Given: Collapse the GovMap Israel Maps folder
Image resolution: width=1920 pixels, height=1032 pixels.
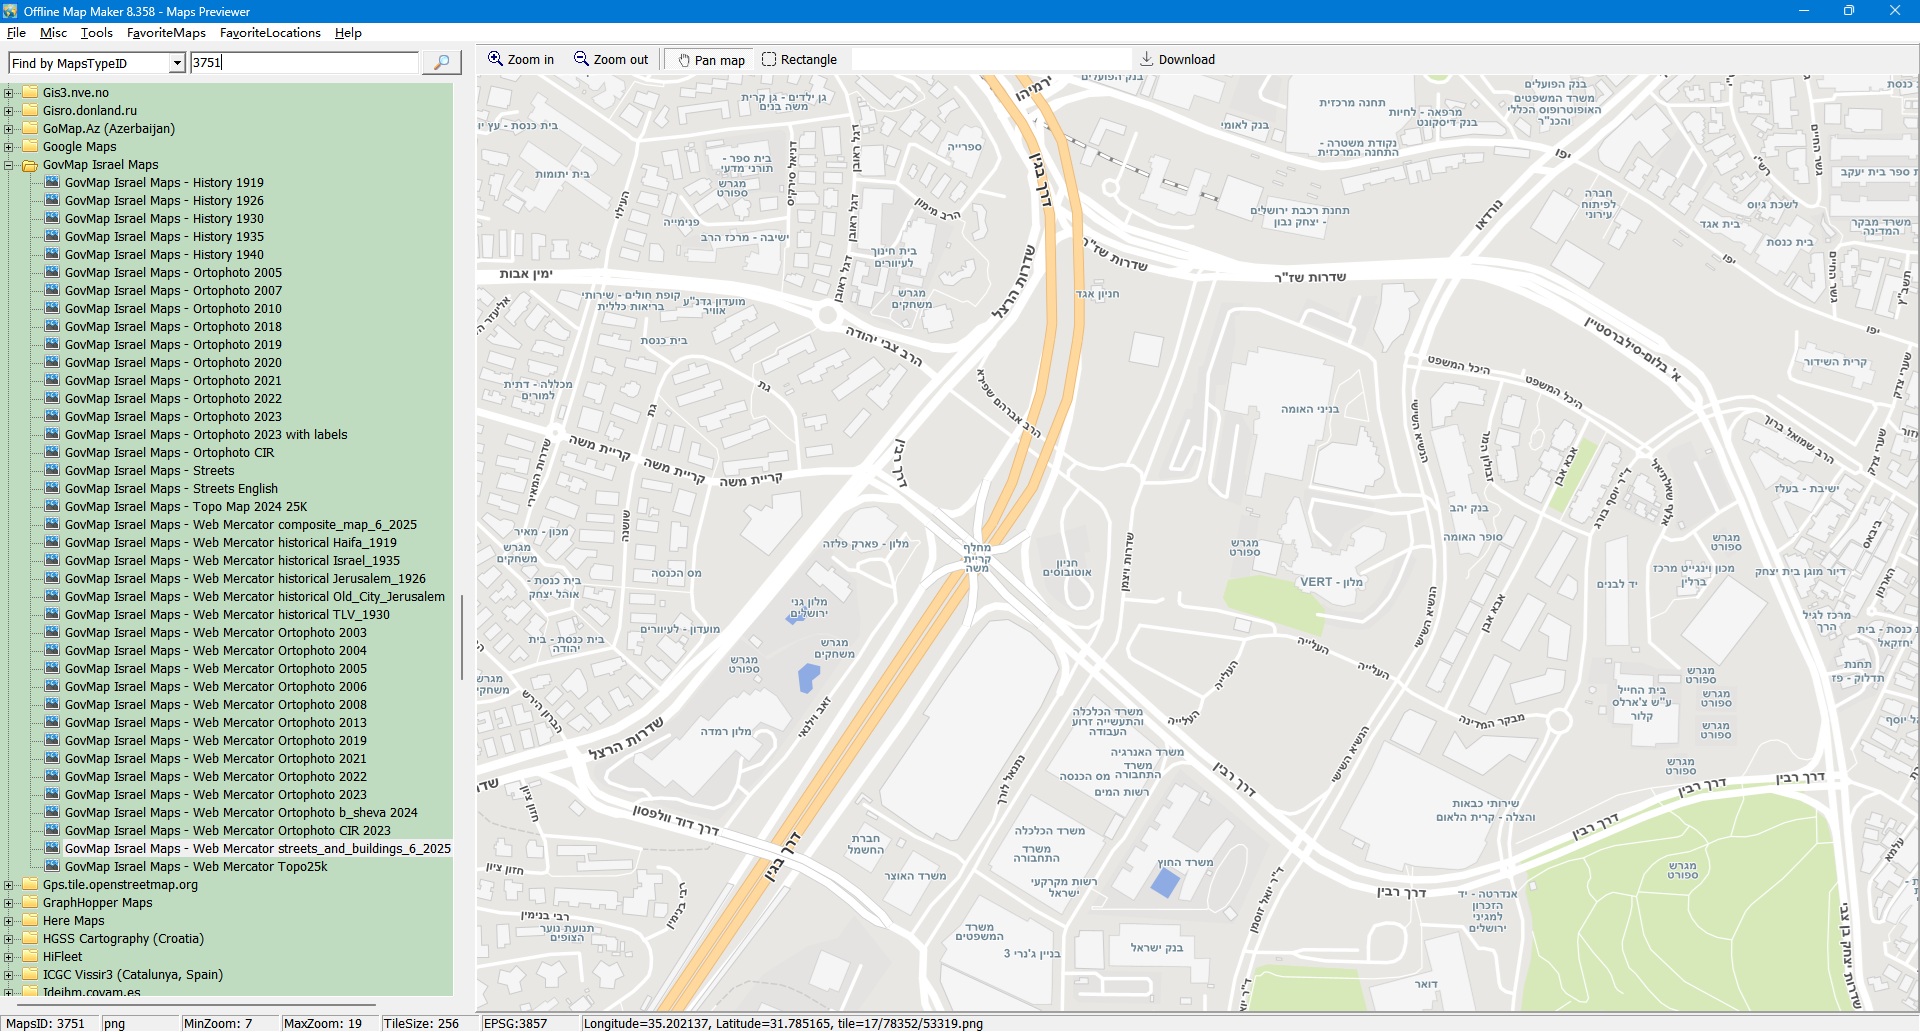Looking at the screenshot, I should point(9,165).
